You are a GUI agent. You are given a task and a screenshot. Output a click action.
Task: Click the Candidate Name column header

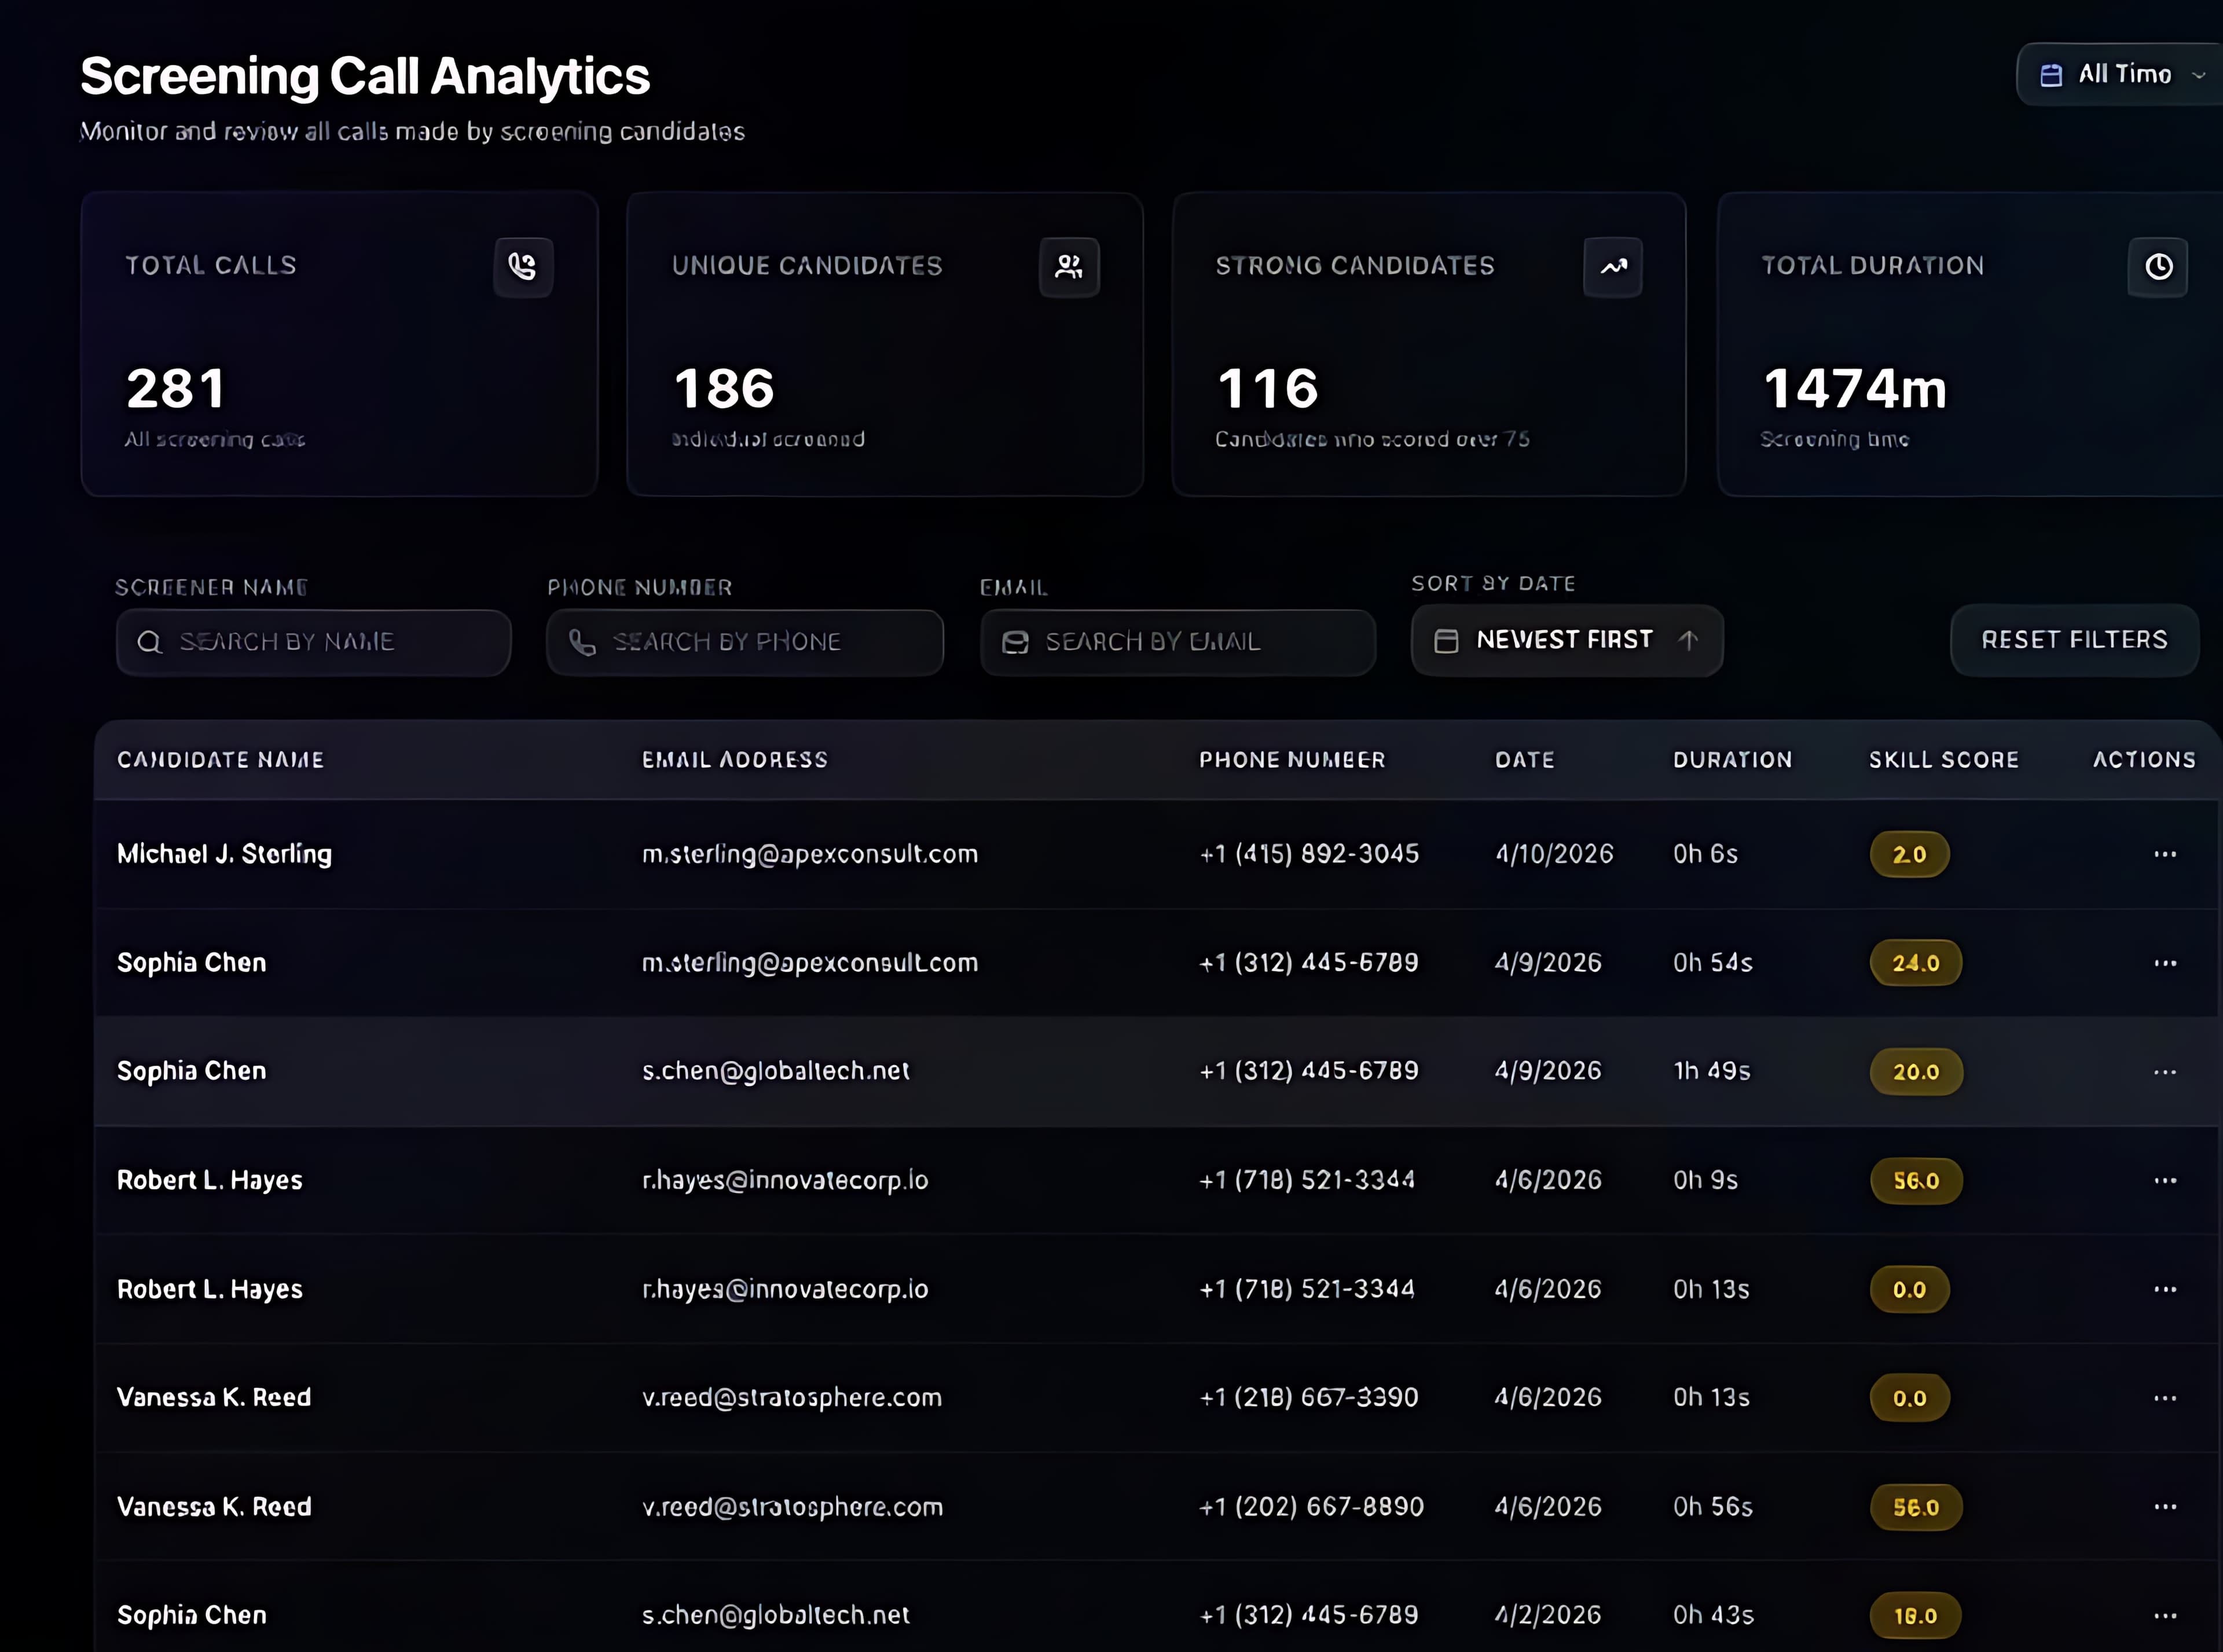(221, 760)
